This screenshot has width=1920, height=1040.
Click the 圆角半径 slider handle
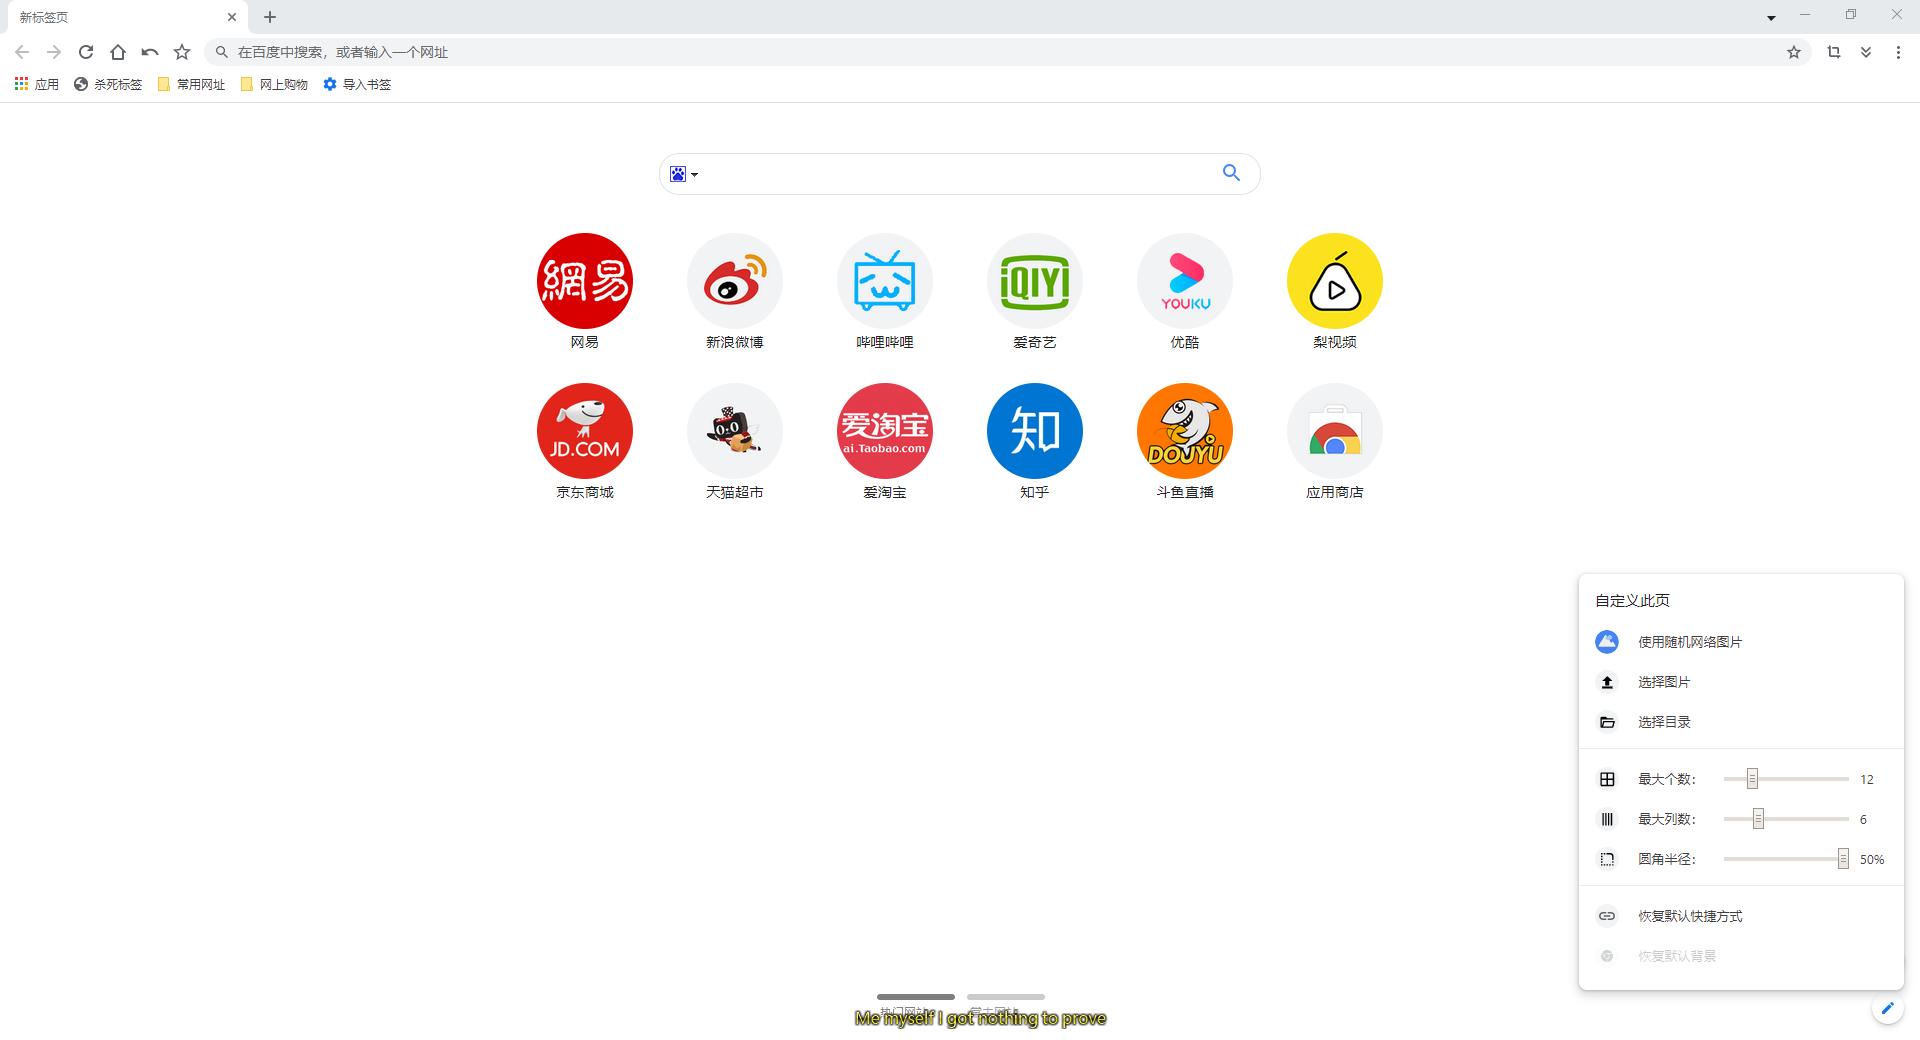tap(1843, 859)
